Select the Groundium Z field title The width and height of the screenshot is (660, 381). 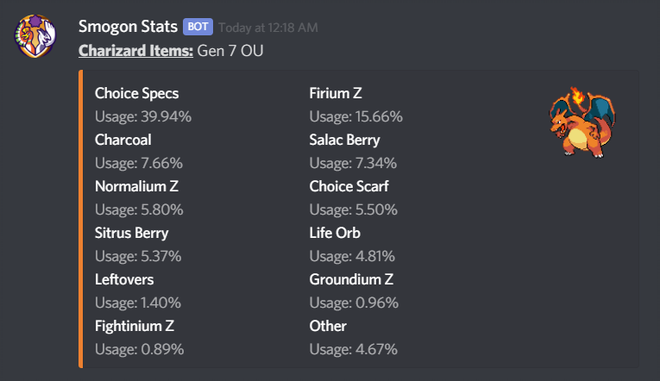351,280
